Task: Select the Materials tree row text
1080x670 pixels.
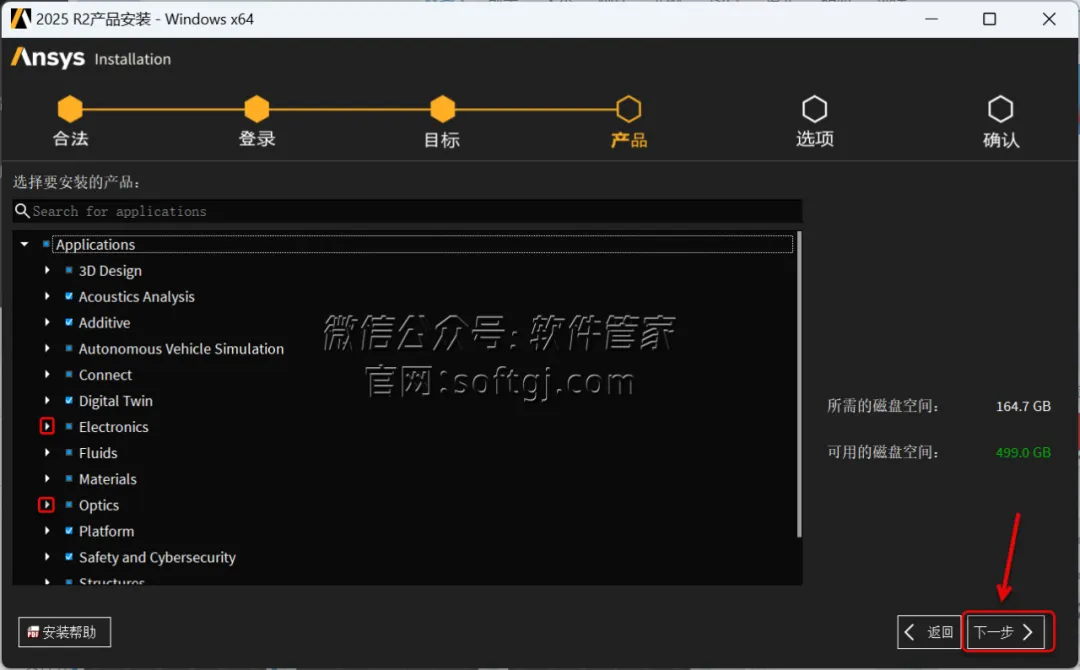Action: [x=107, y=479]
